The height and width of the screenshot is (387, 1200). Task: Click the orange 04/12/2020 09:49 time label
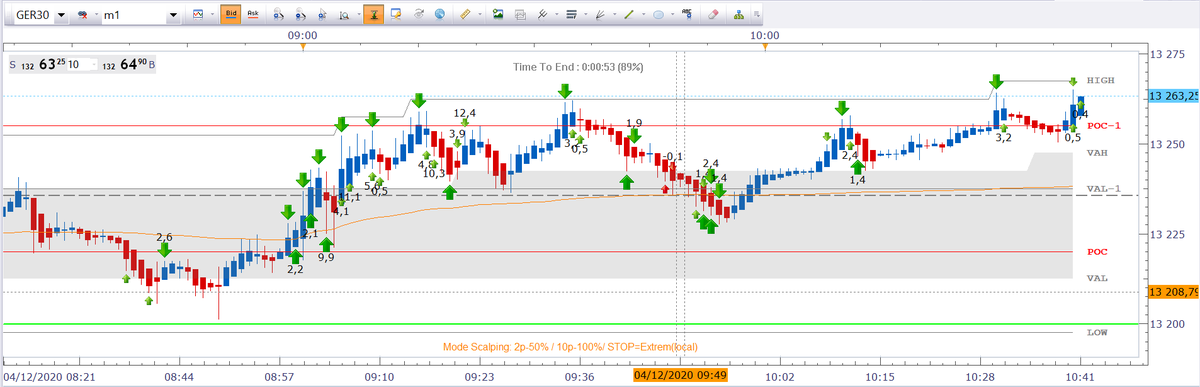pyautogui.click(x=680, y=375)
